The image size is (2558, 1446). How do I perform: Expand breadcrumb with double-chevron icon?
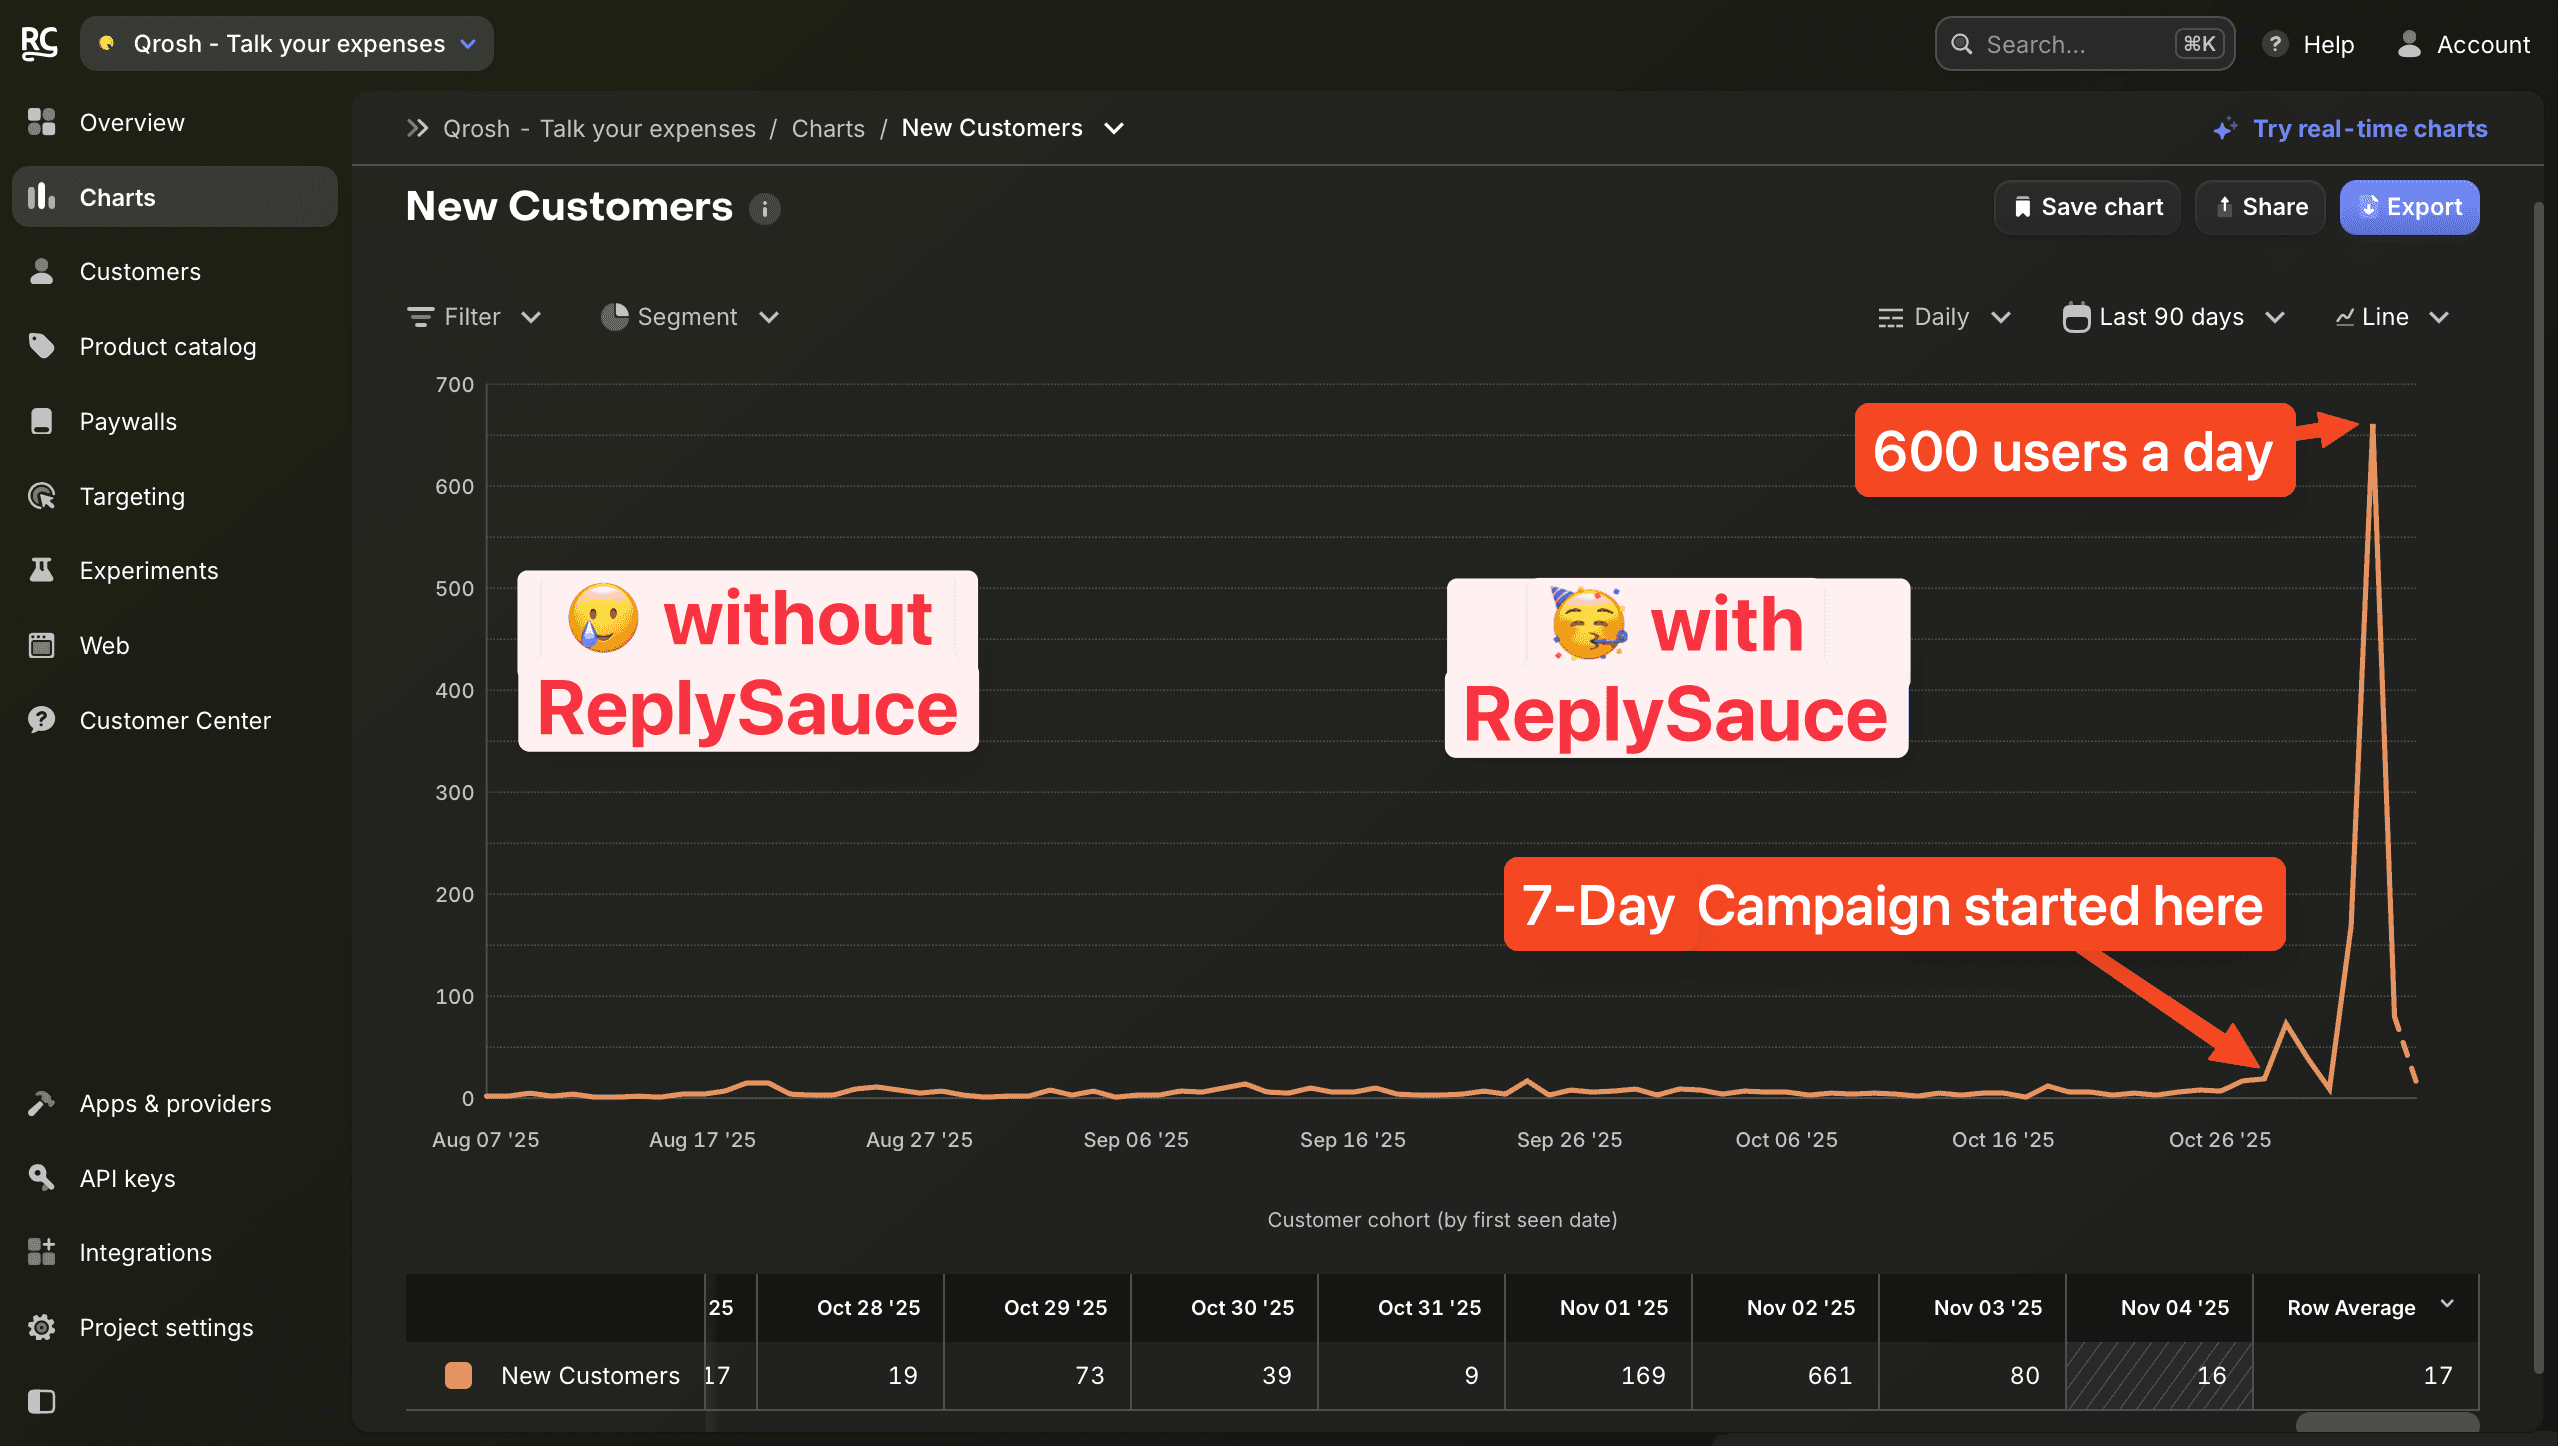417,128
